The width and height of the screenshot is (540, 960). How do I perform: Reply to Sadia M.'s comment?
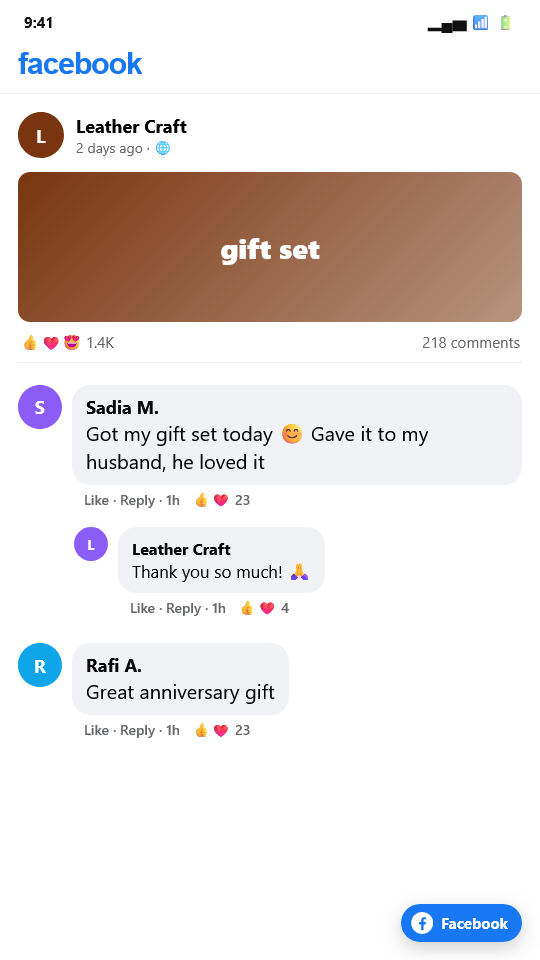tap(137, 500)
